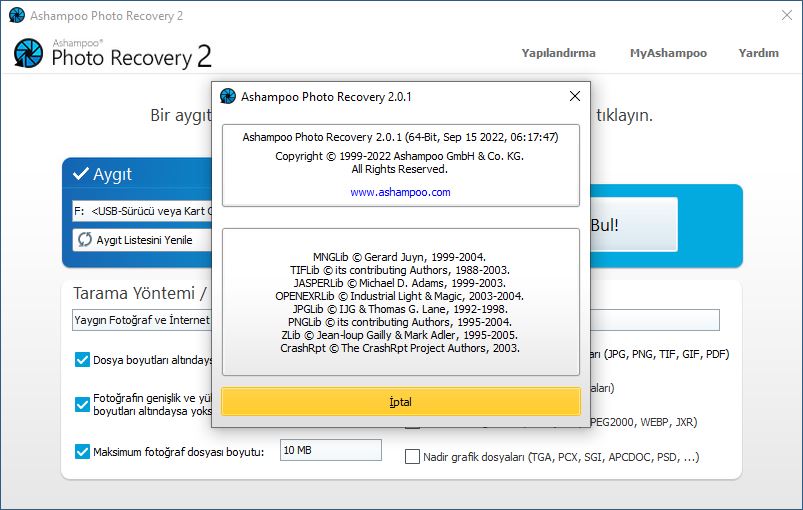Click the Ashampoo Photo Recovery logo icon in header
Viewport: 803px width, 510px height.
pos(28,53)
